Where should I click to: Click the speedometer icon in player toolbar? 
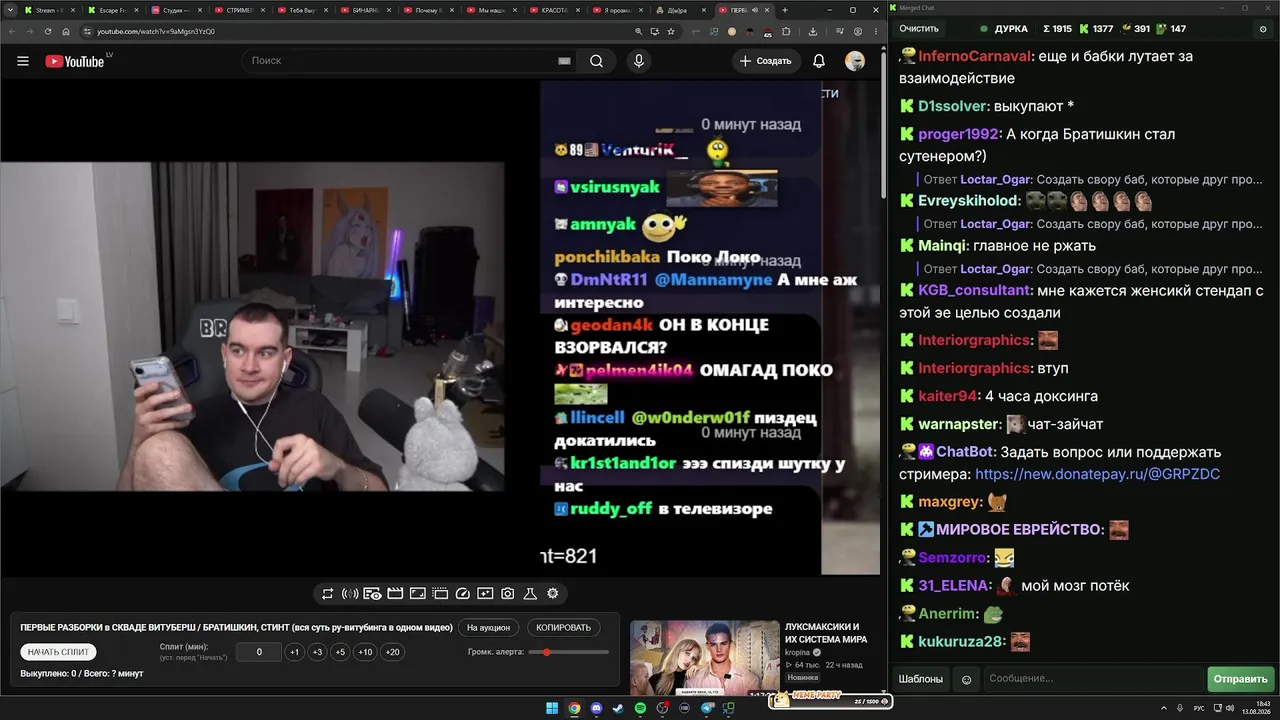click(462, 594)
